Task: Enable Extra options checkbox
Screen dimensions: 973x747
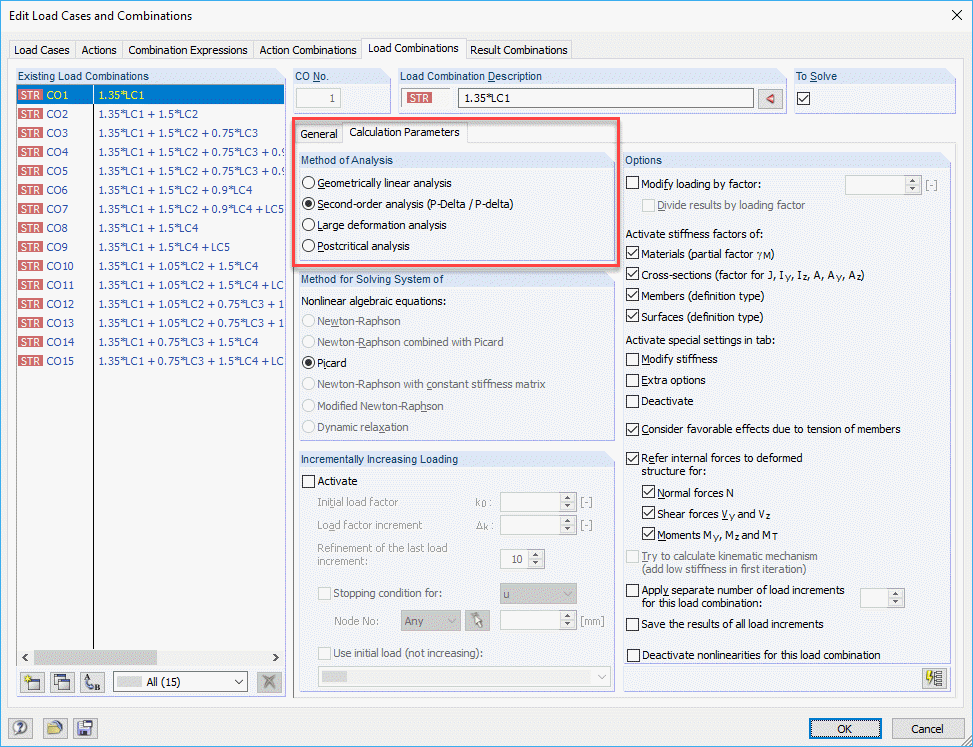Action: pyautogui.click(x=633, y=380)
